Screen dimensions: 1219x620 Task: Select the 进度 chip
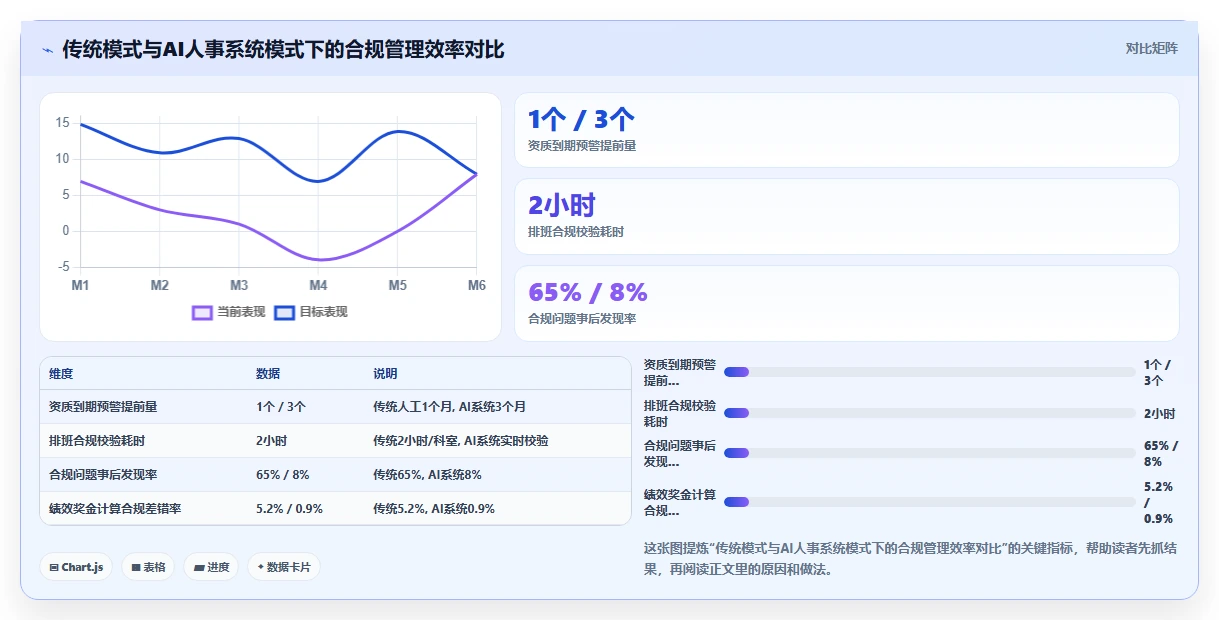(x=211, y=567)
